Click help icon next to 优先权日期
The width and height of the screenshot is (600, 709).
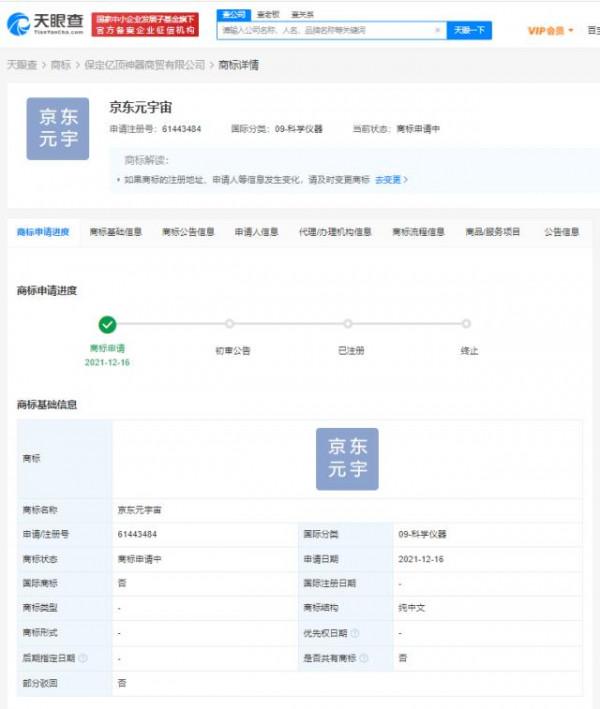pyautogui.click(x=355, y=633)
